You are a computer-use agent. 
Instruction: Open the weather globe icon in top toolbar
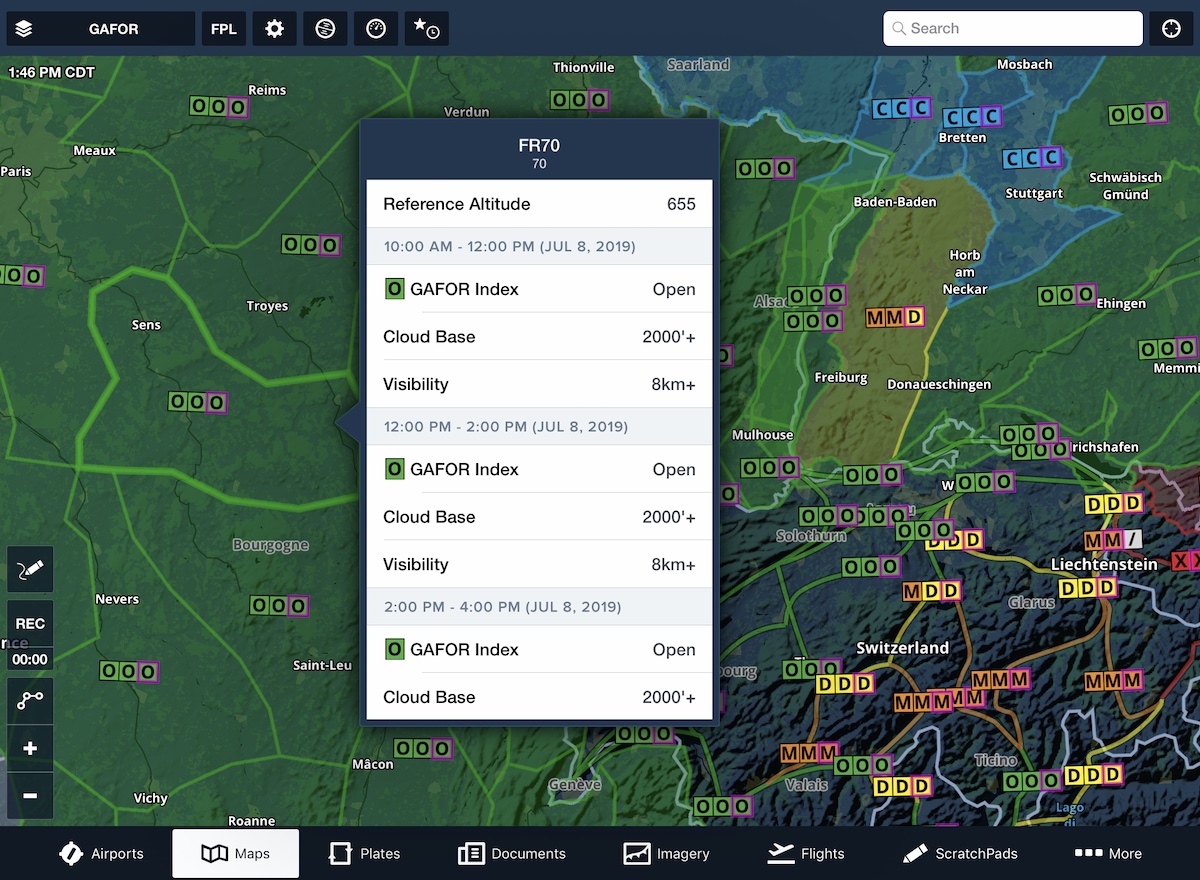tap(324, 28)
